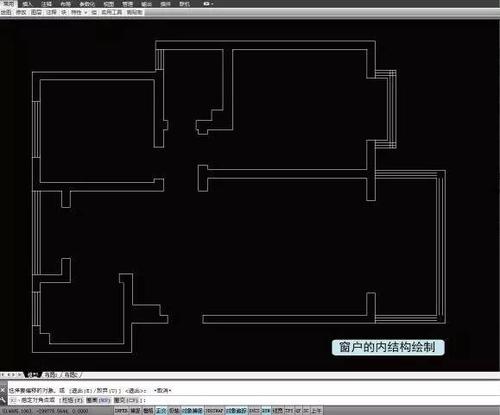Image resolution: width=500 pixels, height=415 pixels.
Task: Select the 布局 (Layout) ribbon tab
Action: [65, 4]
